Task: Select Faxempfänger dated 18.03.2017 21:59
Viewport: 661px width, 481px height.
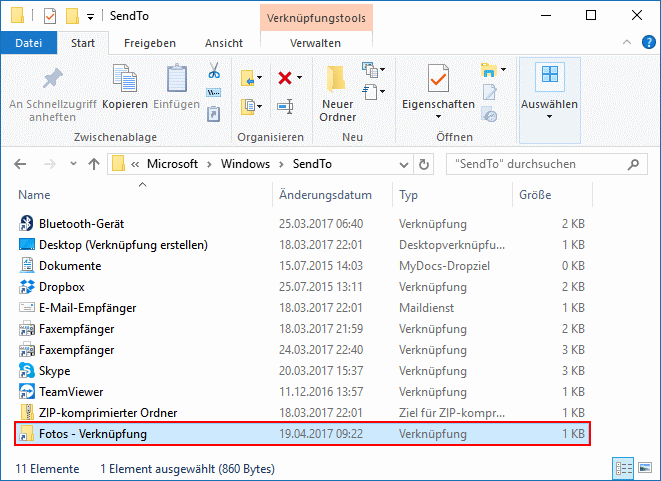Action: (x=303, y=329)
